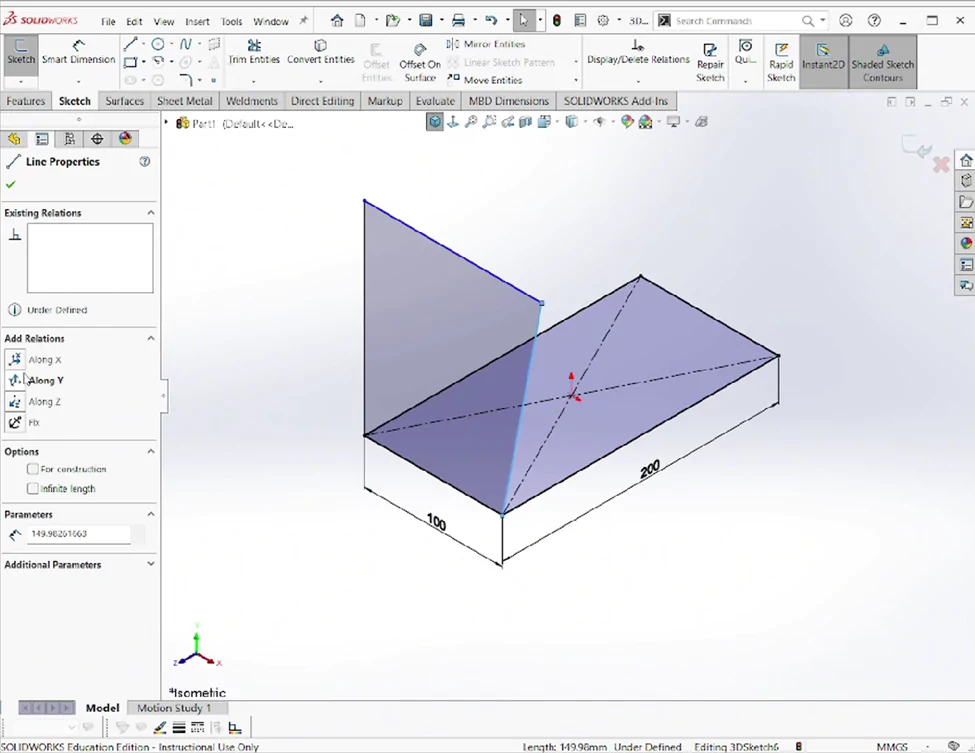Open Display/Delete Relations tool
Screen dimensions: 975x753
click(638, 52)
